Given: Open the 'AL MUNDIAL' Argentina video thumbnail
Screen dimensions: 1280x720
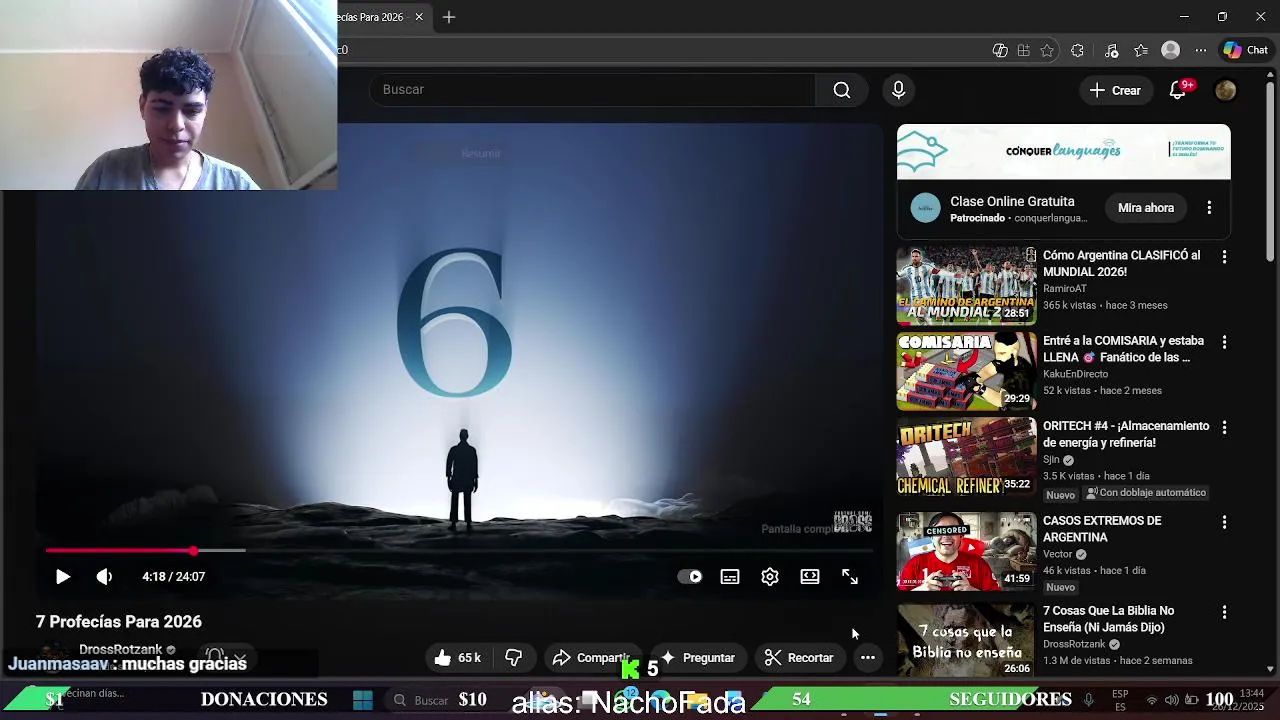Looking at the screenshot, I should (x=966, y=286).
